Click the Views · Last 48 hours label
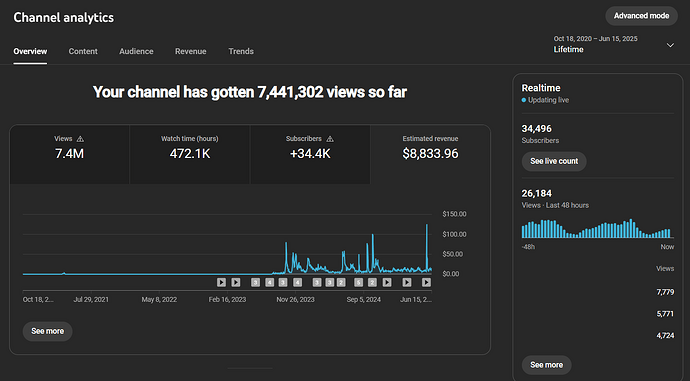Viewport: 690px width, 381px height. pyautogui.click(x=555, y=205)
